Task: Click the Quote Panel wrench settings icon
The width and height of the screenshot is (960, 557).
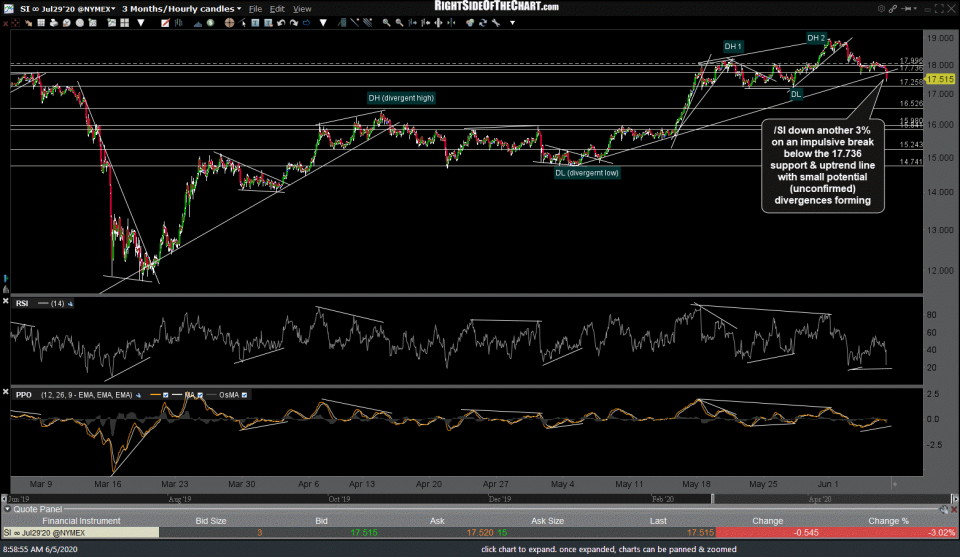Action: [x=942, y=508]
